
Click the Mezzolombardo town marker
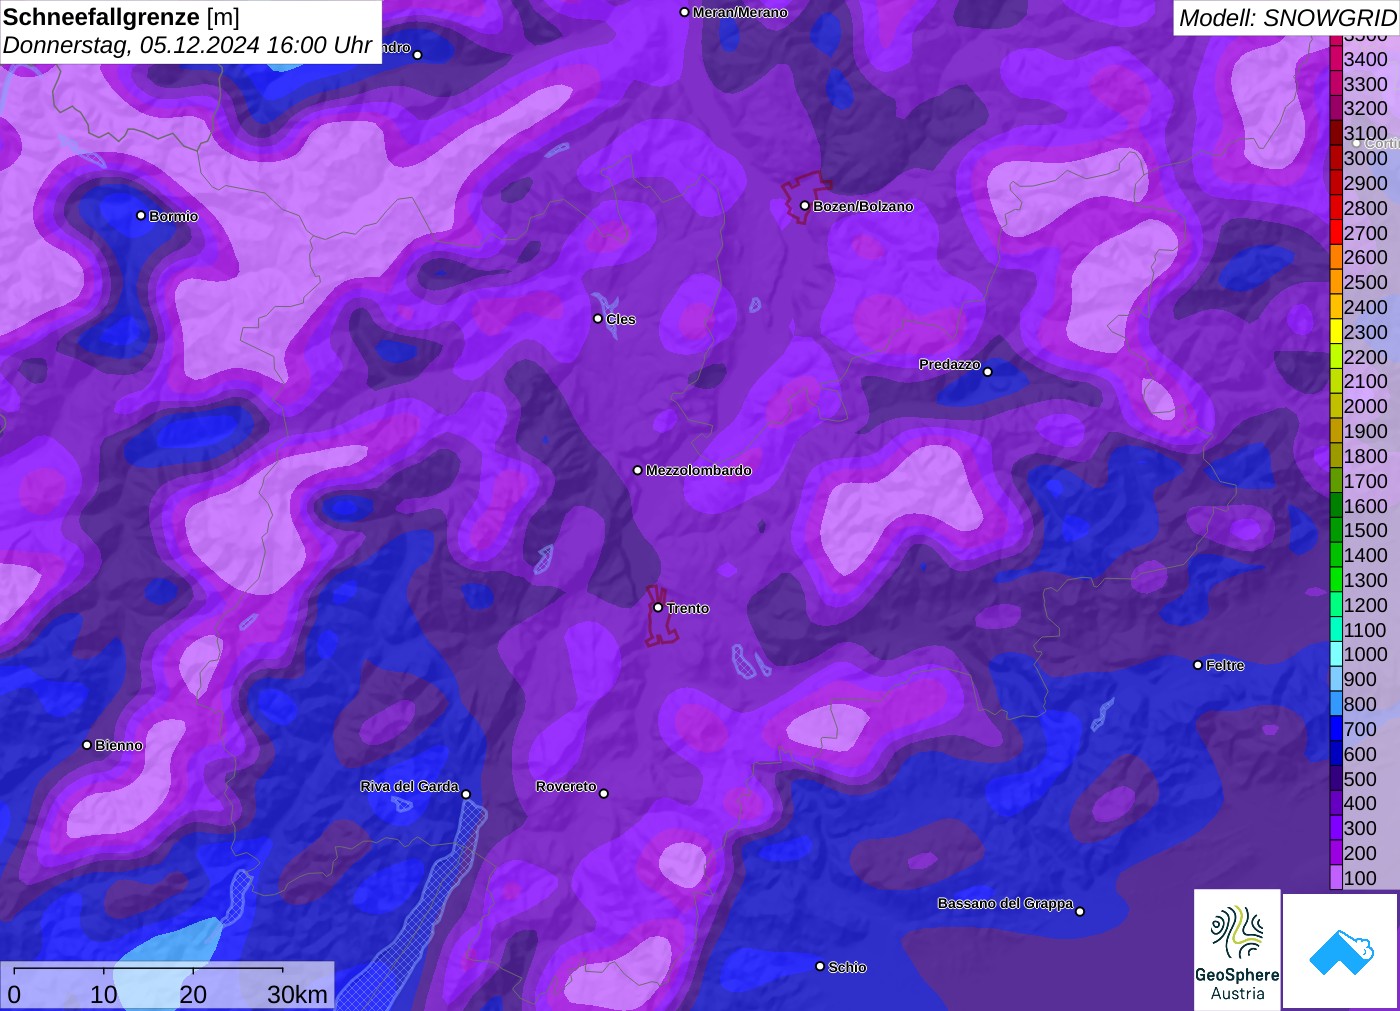tap(638, 470)
